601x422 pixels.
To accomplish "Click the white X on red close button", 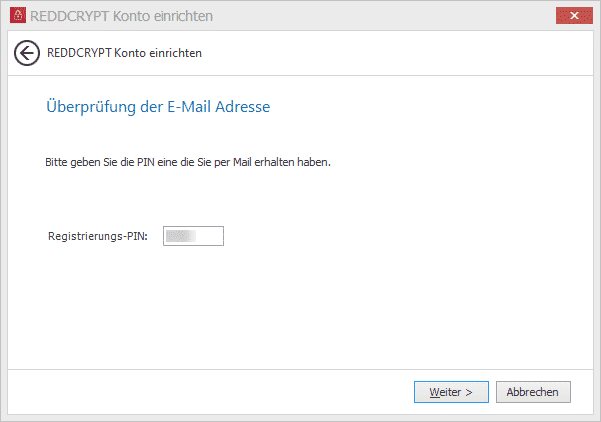I will pyautogui.click(x=574, y=15).
